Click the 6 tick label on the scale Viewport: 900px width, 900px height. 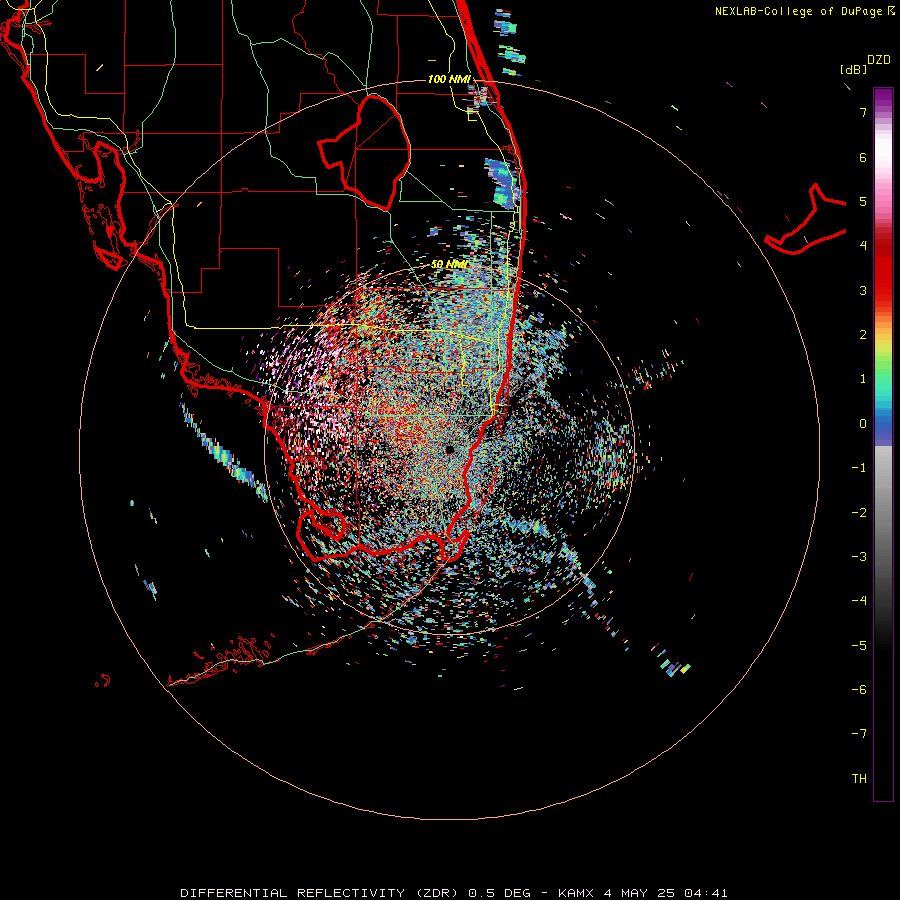[x=863, y=157]
